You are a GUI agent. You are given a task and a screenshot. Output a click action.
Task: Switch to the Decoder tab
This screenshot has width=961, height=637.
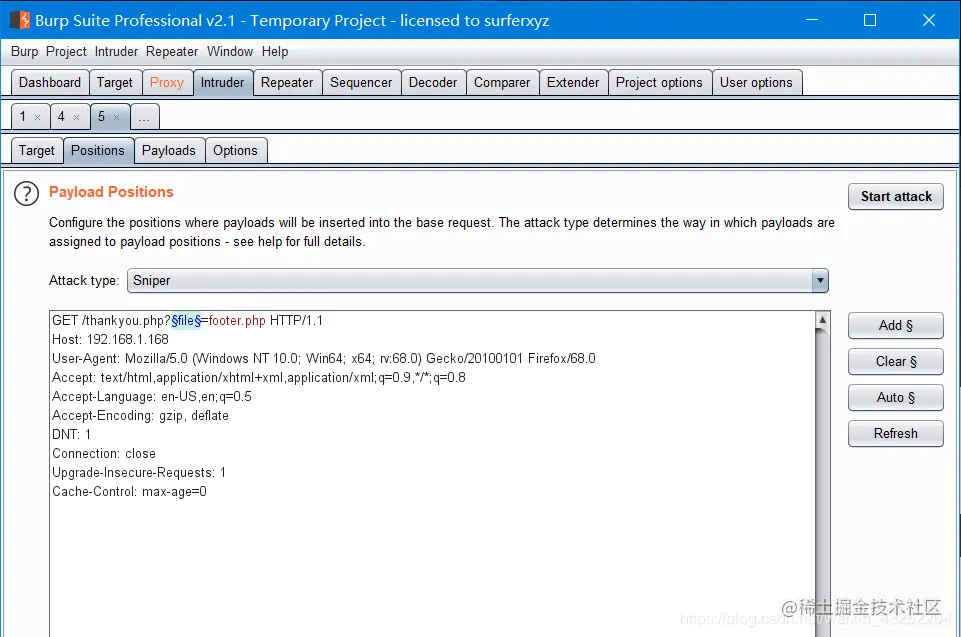coord(433,83)
